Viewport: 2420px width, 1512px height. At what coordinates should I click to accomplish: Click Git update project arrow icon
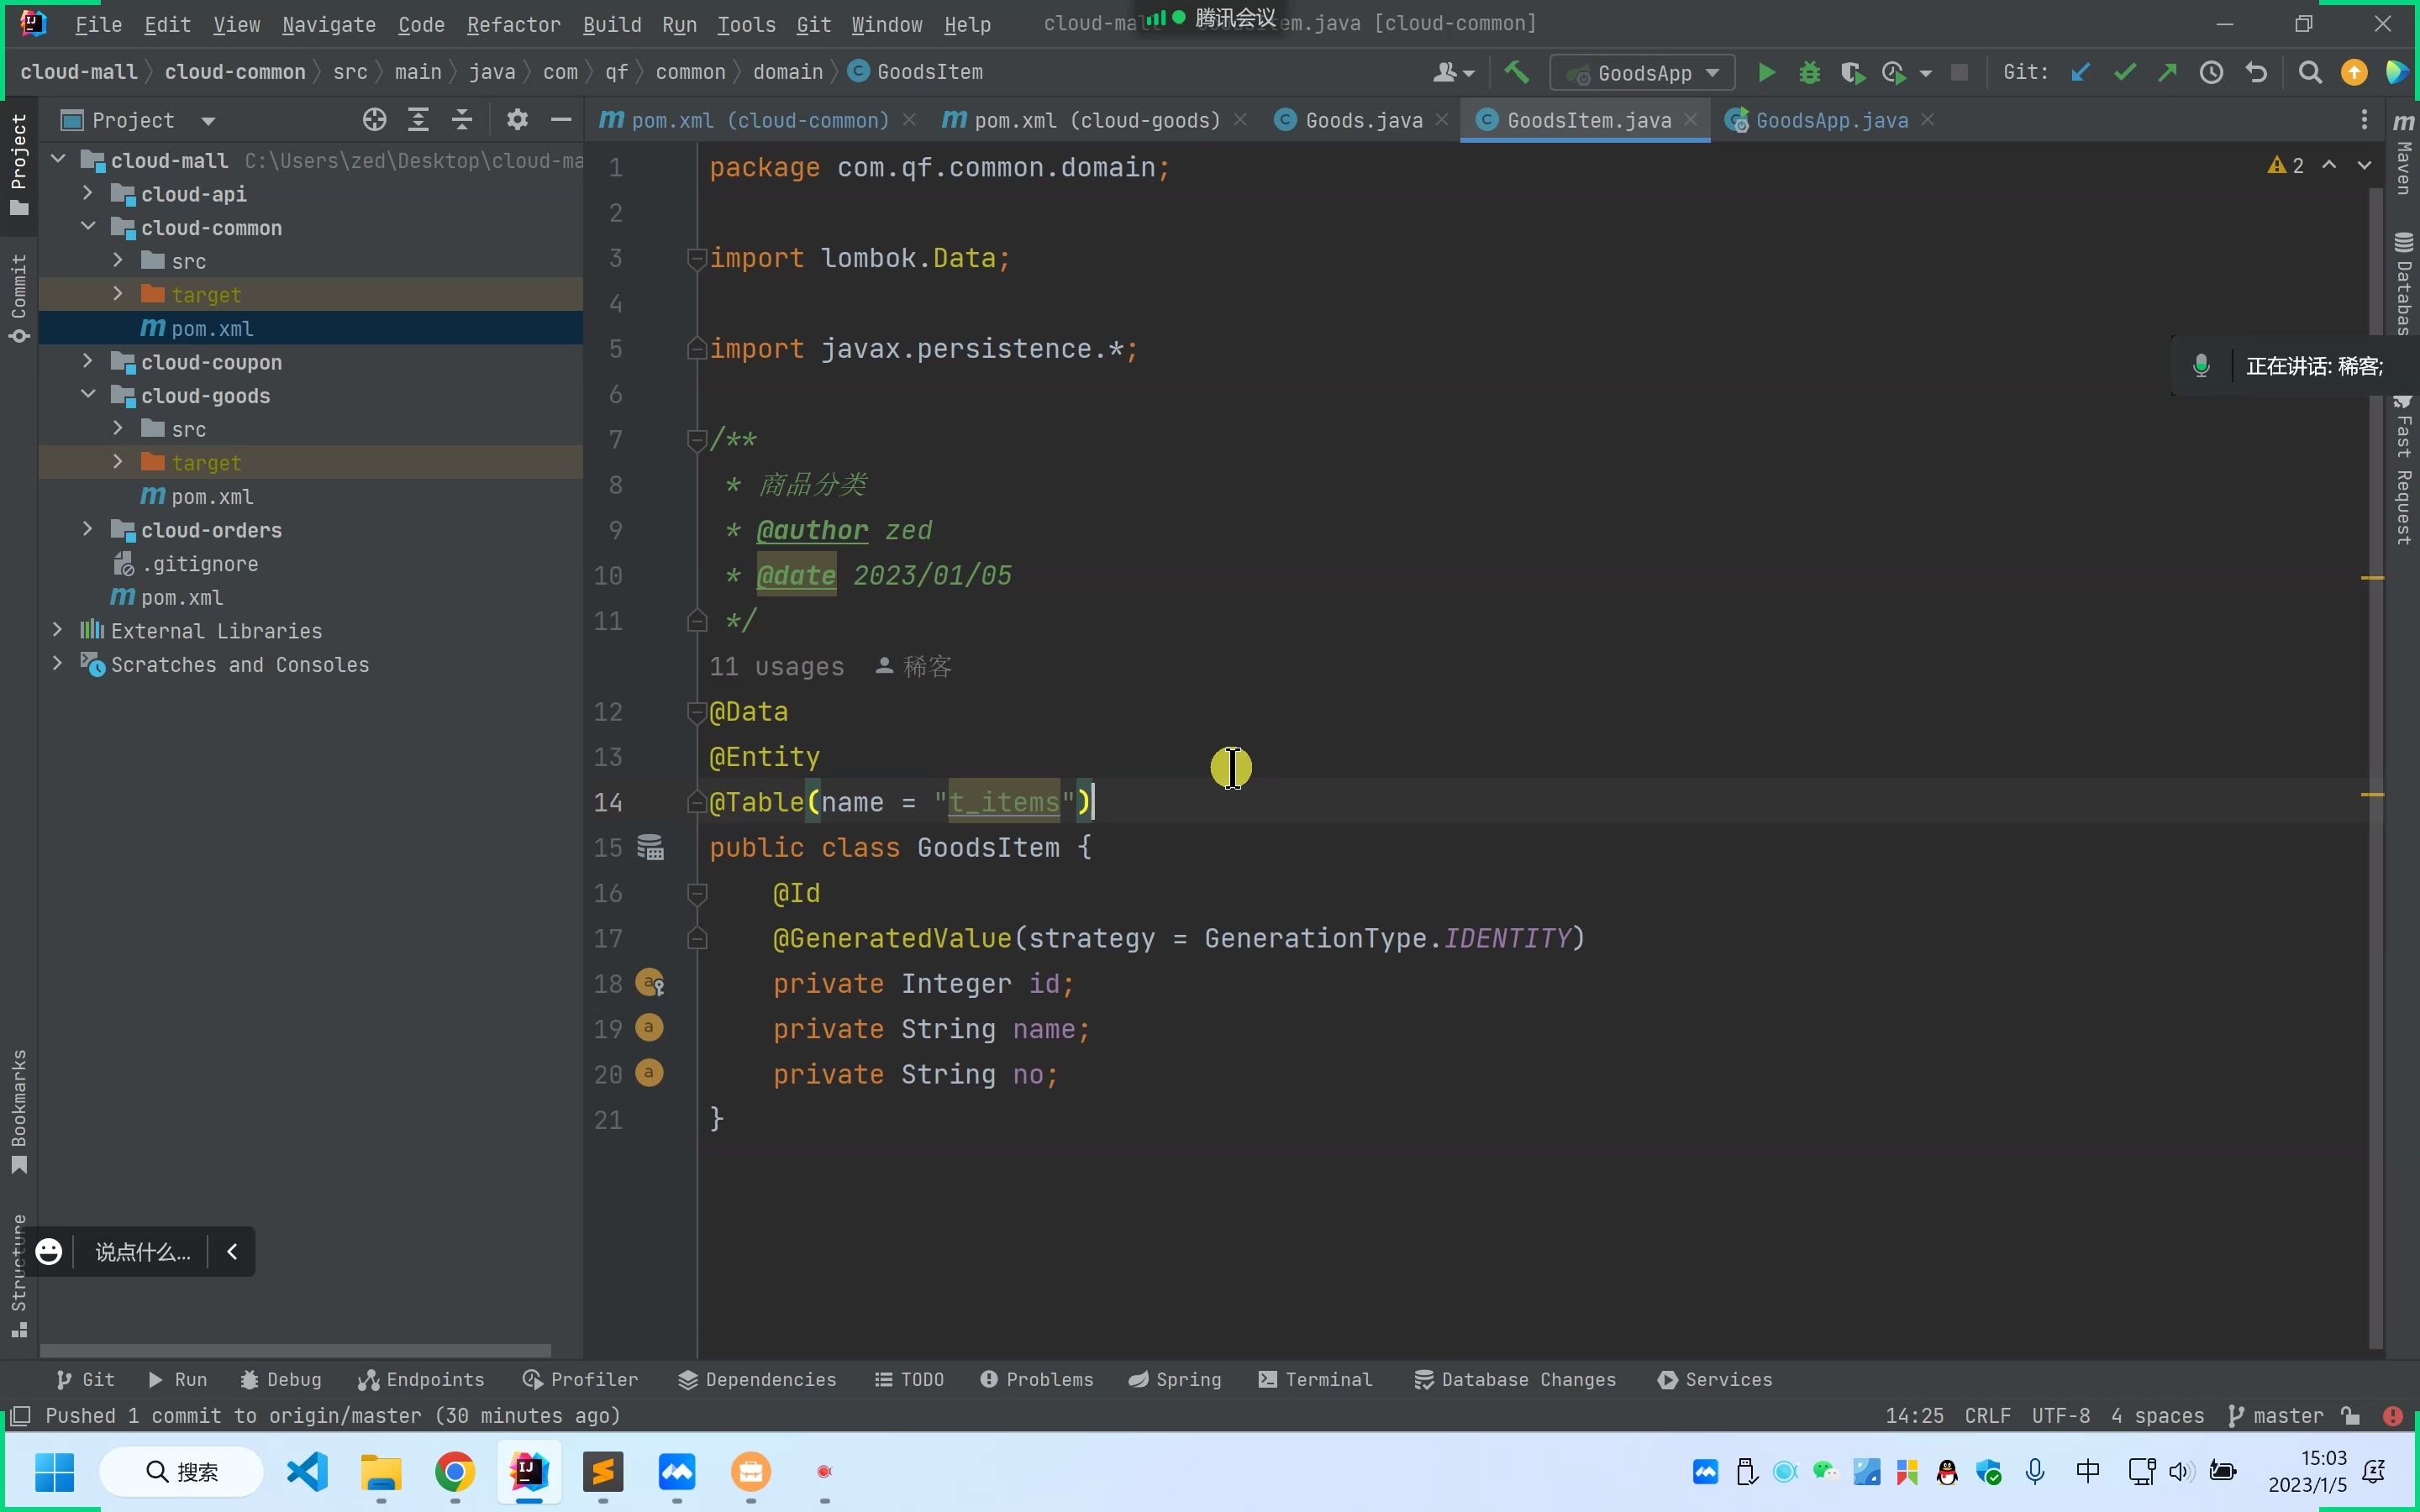(2081, 72)
